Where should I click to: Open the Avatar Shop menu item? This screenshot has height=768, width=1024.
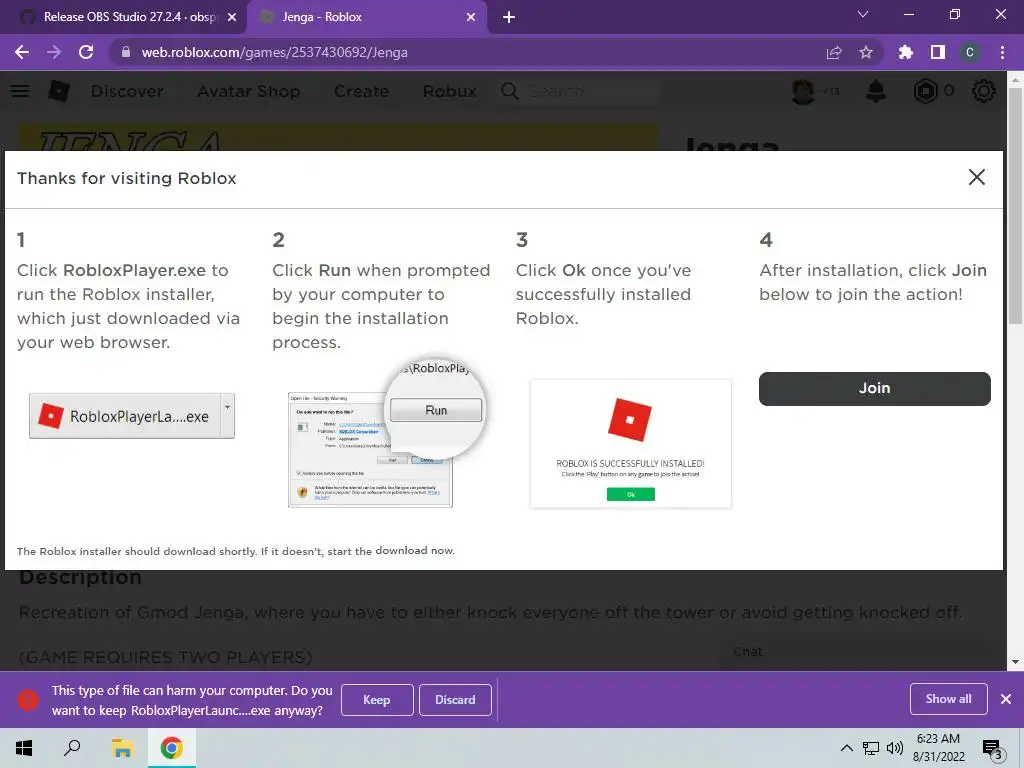pos(249,91)
